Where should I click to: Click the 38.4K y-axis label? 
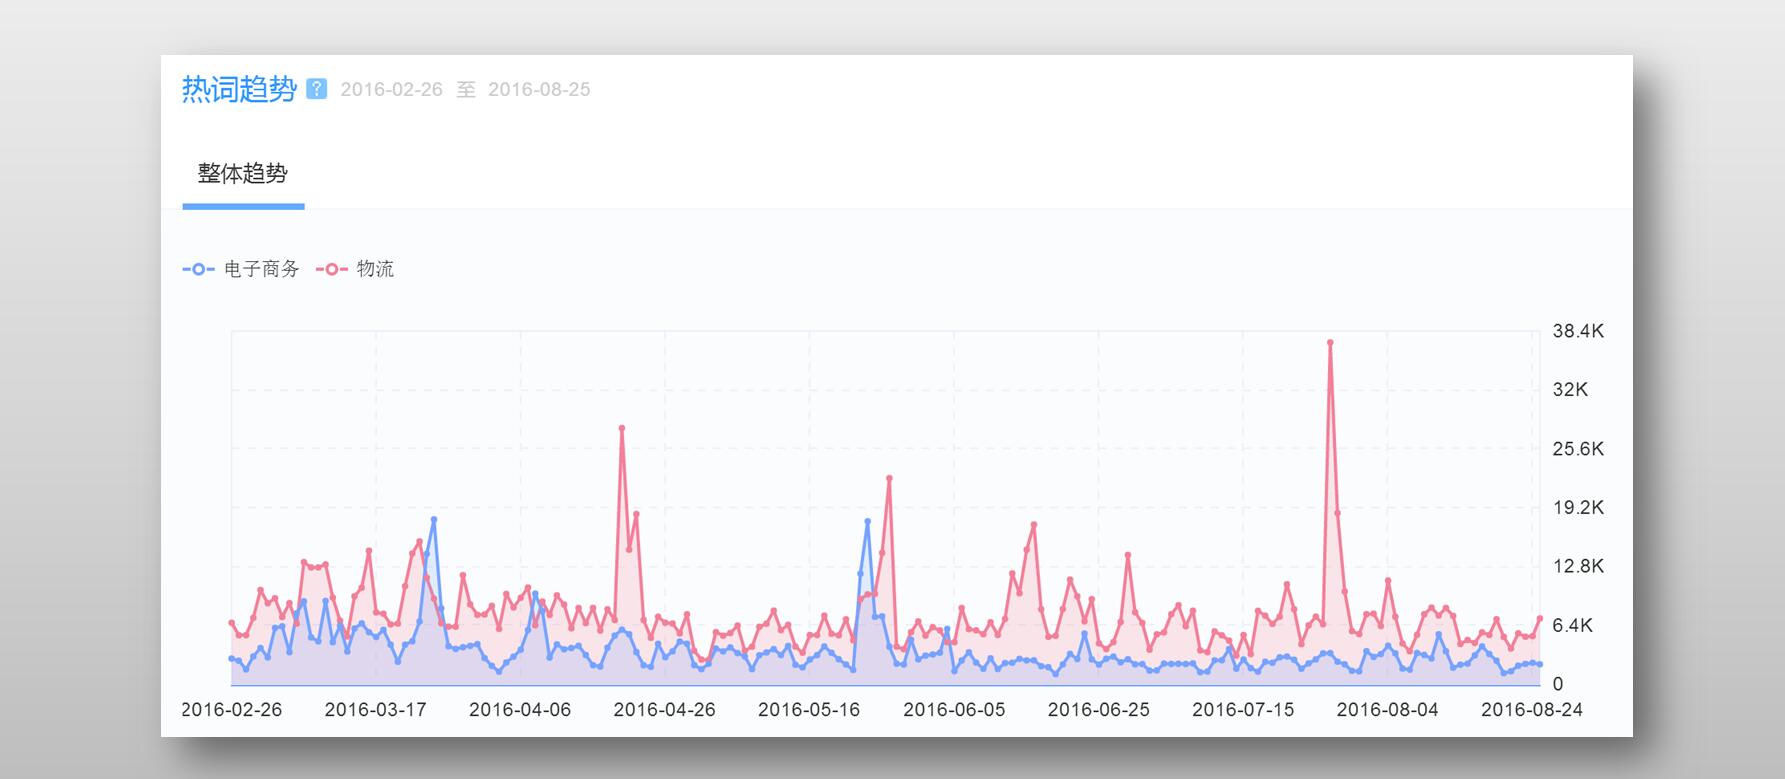click(x=1578, y=331)
